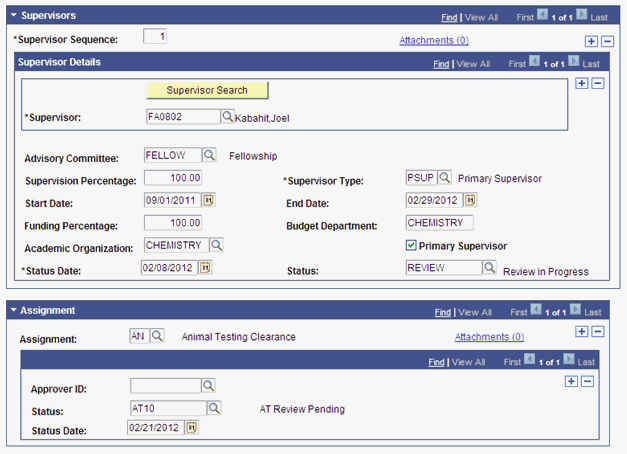Delete the Approver row

click(x=587, y=381)
